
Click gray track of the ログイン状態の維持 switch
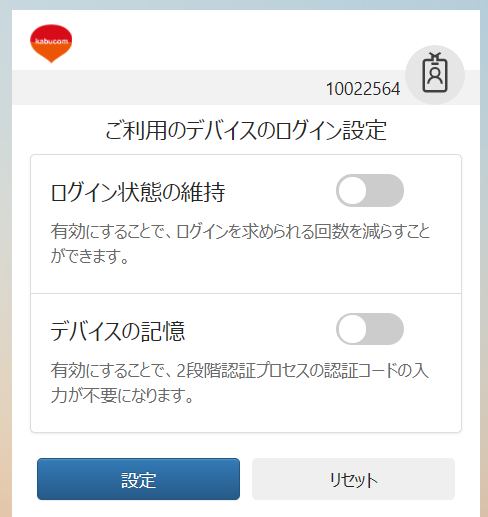point(385,190)
